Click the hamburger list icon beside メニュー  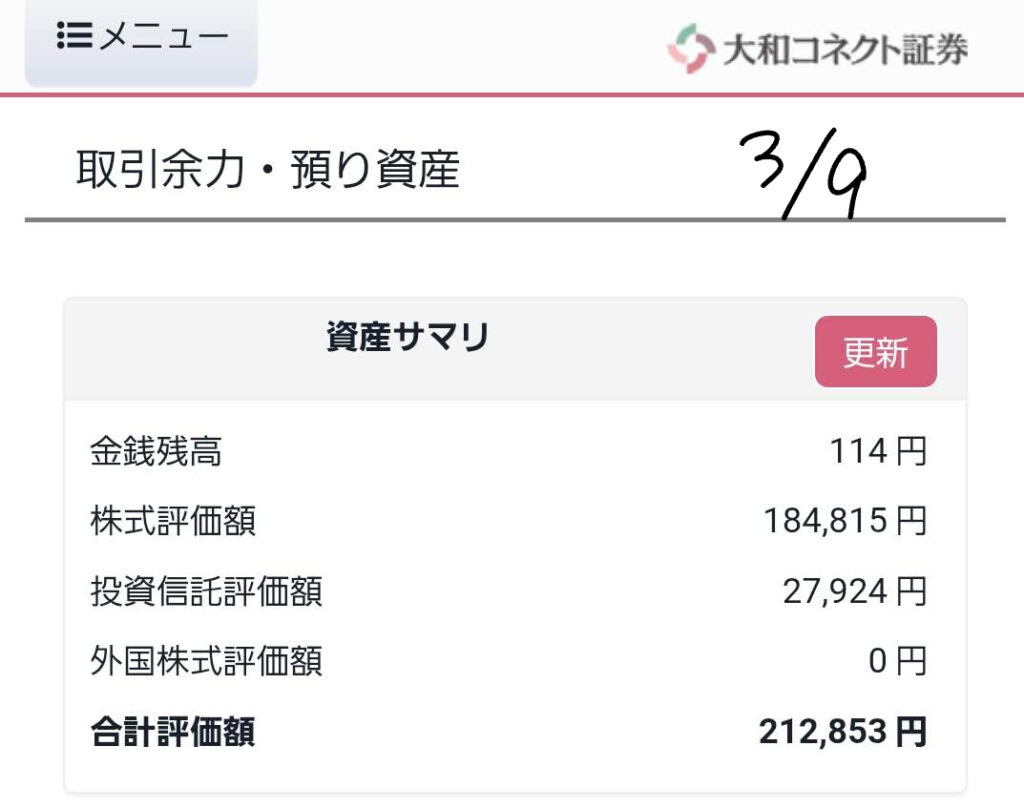tap(74, 38)
